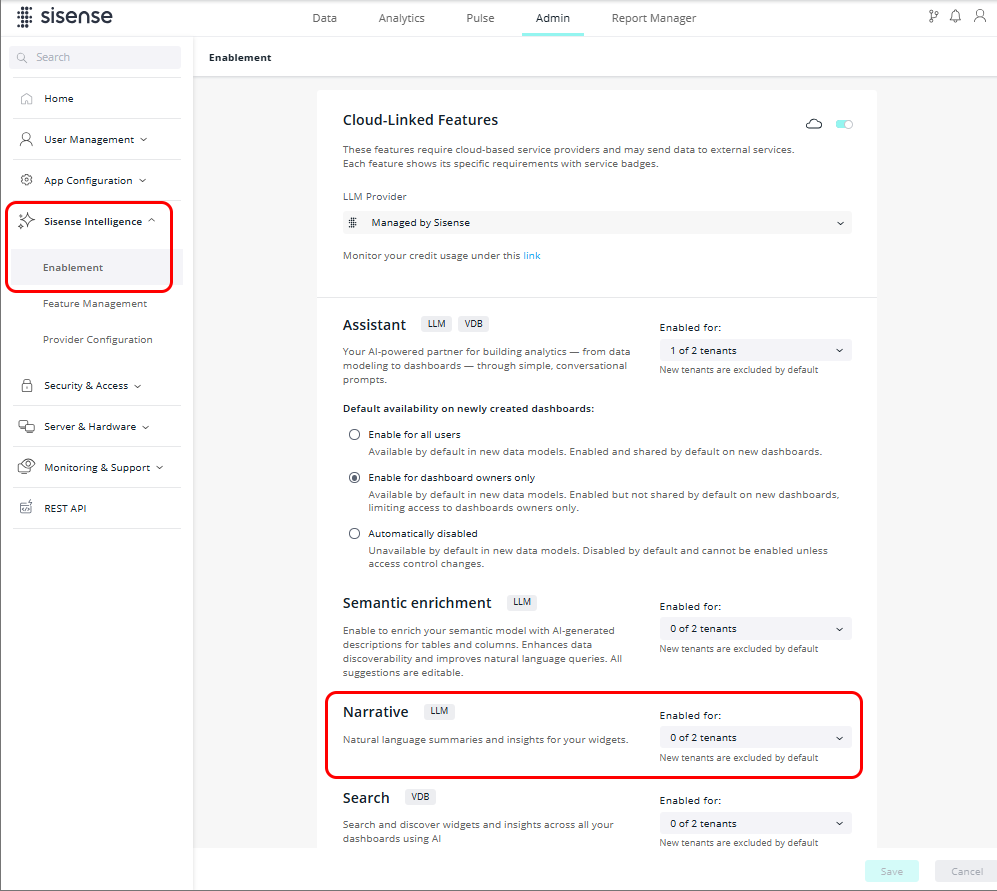Click the LLM badge next to Semantic enrichment
This screenshot has width=997, height=891.
point(522,602)
